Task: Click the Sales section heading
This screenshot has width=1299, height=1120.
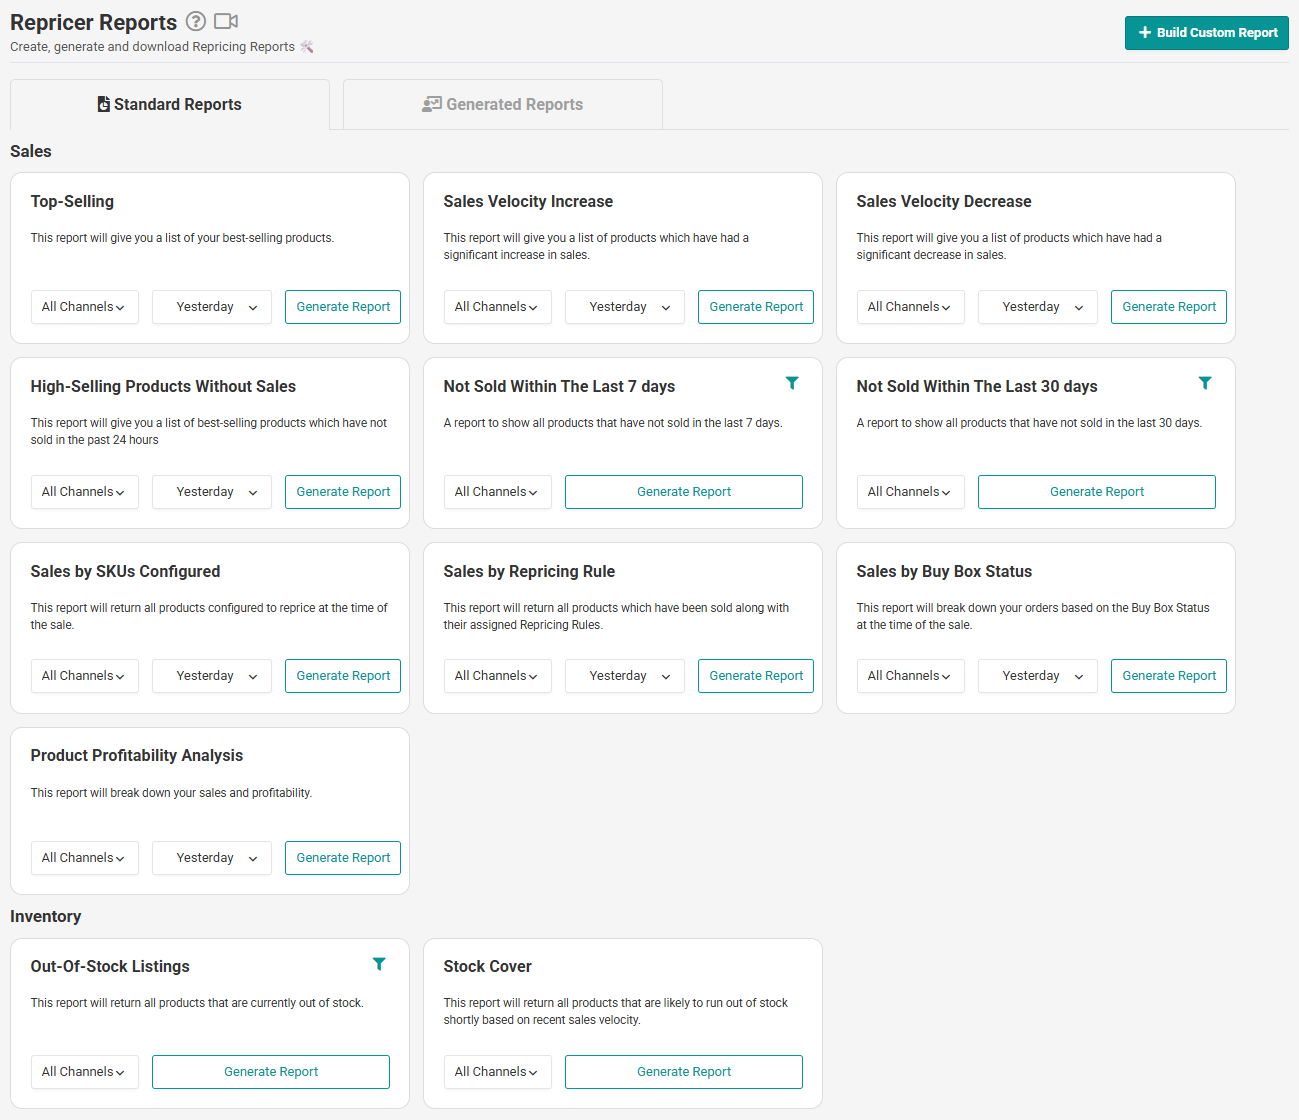Action: click(31, 151)
